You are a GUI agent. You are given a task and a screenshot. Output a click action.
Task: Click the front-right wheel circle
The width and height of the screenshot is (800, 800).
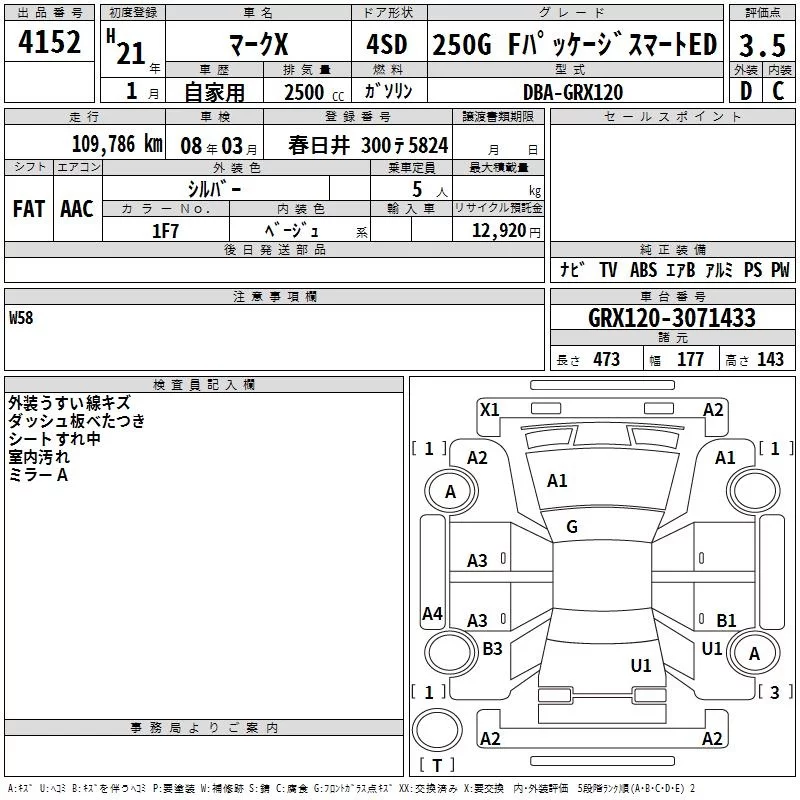(754, 491)
